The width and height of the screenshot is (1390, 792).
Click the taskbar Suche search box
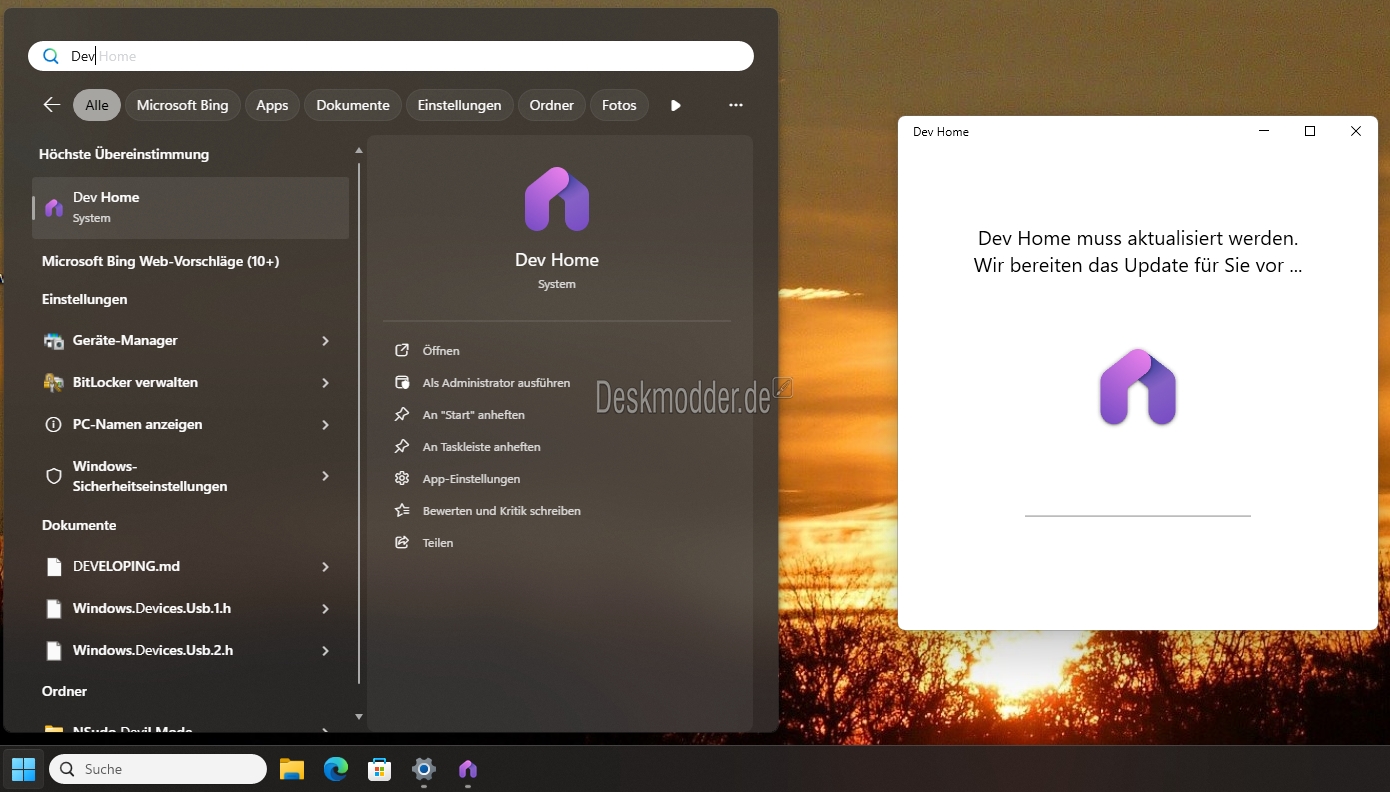(158, 769)
